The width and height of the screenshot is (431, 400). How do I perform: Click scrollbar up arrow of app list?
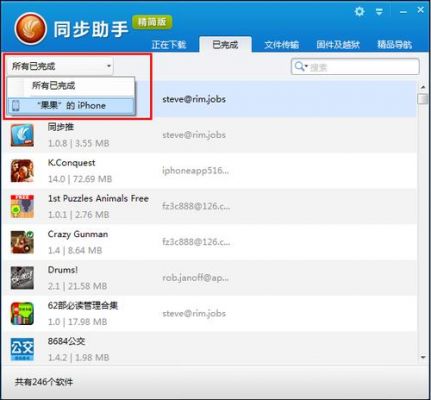pos(423,87)
